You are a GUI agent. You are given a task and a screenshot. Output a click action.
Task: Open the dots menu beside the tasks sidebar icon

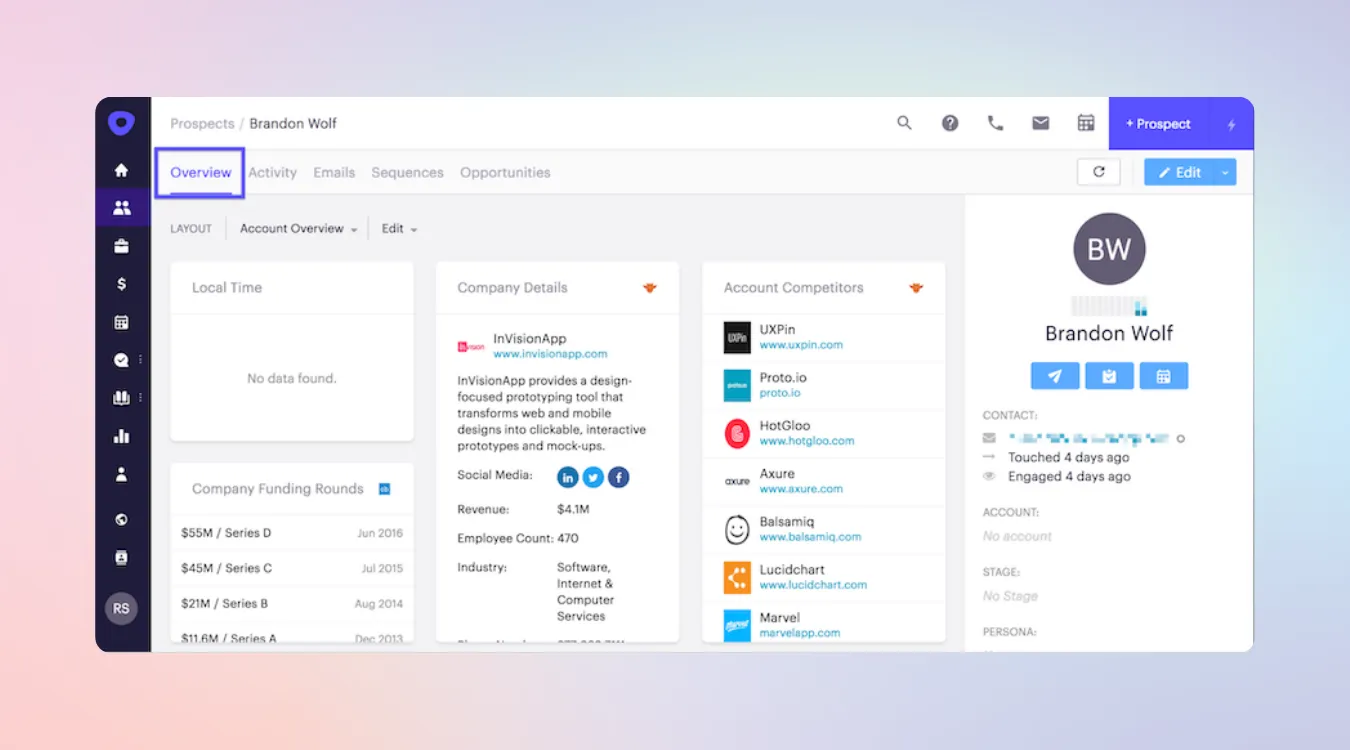(x=141, y=360)
